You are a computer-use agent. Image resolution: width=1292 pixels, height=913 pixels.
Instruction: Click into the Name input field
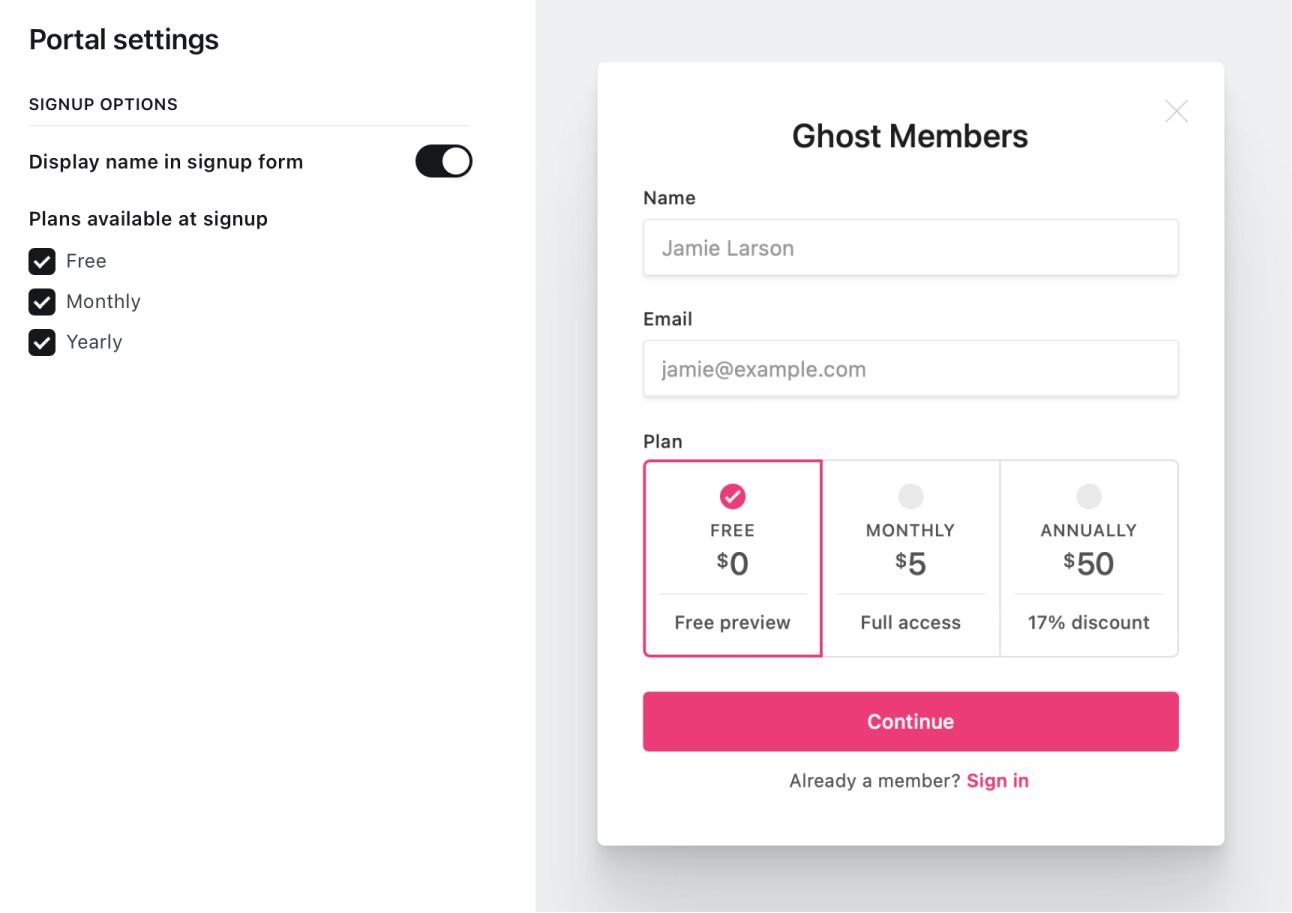911,248
